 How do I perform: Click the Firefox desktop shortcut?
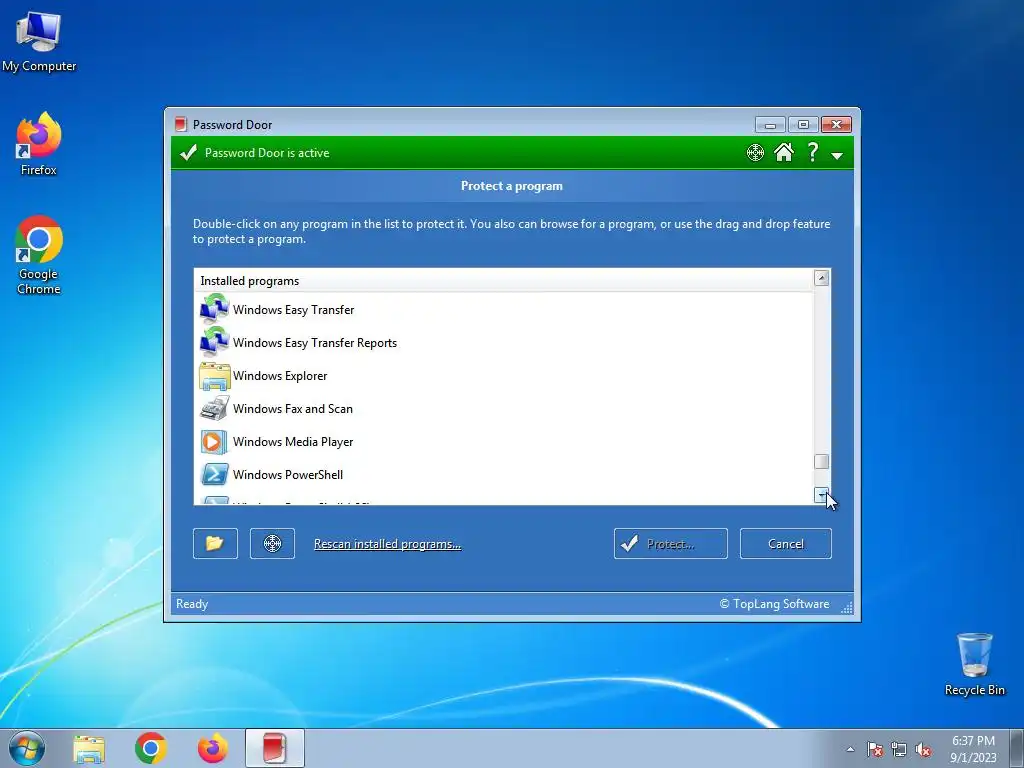[x=39, y=144]
